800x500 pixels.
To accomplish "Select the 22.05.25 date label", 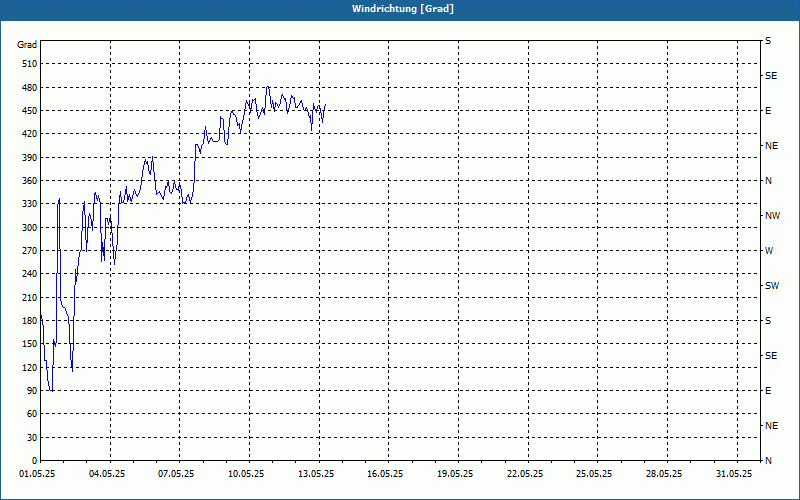I will [x=525, y=474].
